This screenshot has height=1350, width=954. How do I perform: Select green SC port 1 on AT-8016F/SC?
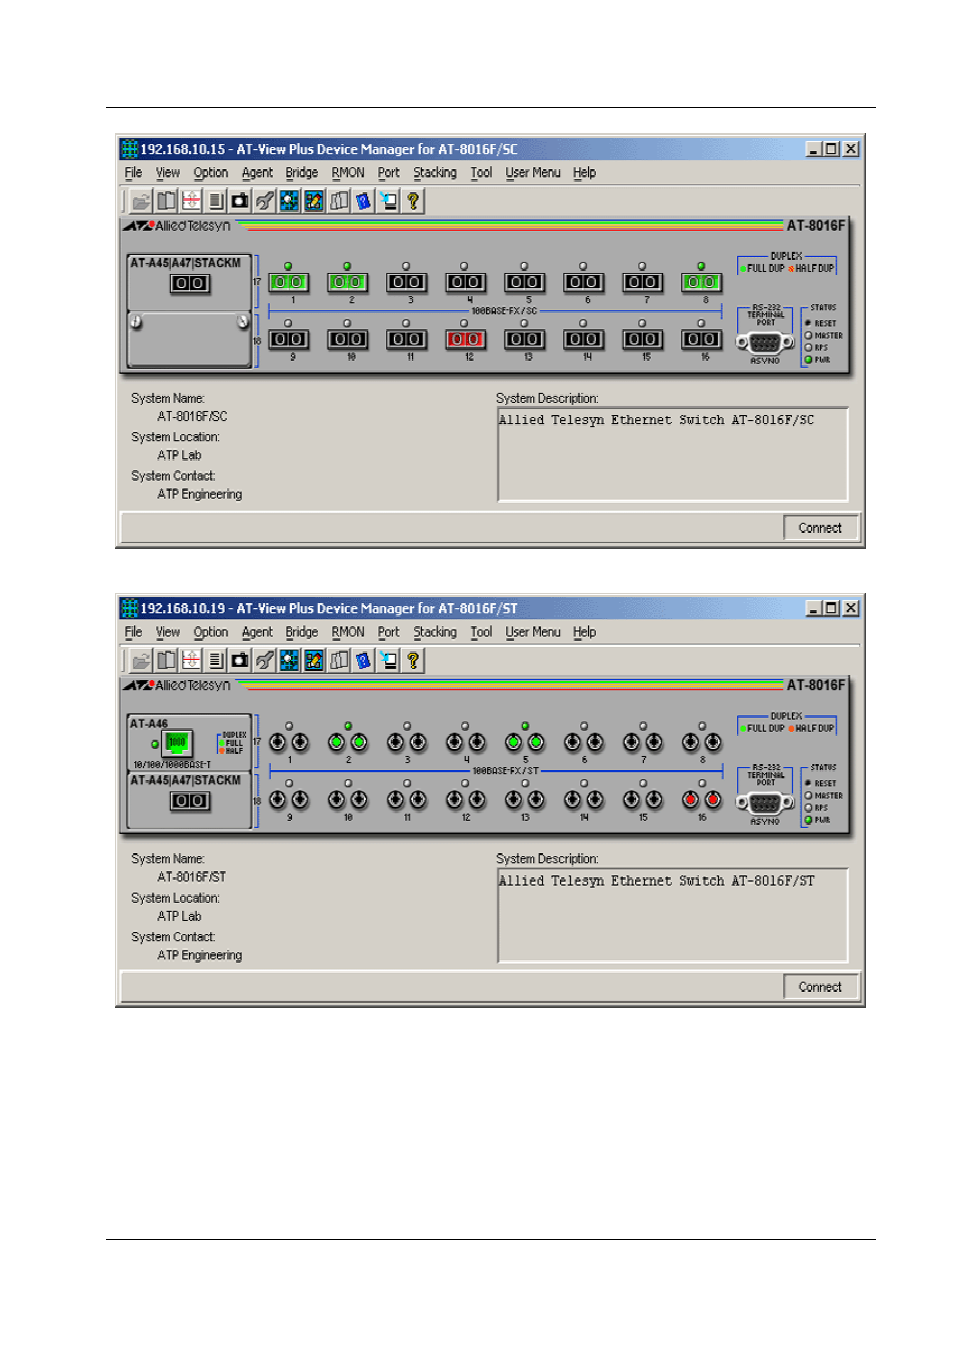coord(288,282)
